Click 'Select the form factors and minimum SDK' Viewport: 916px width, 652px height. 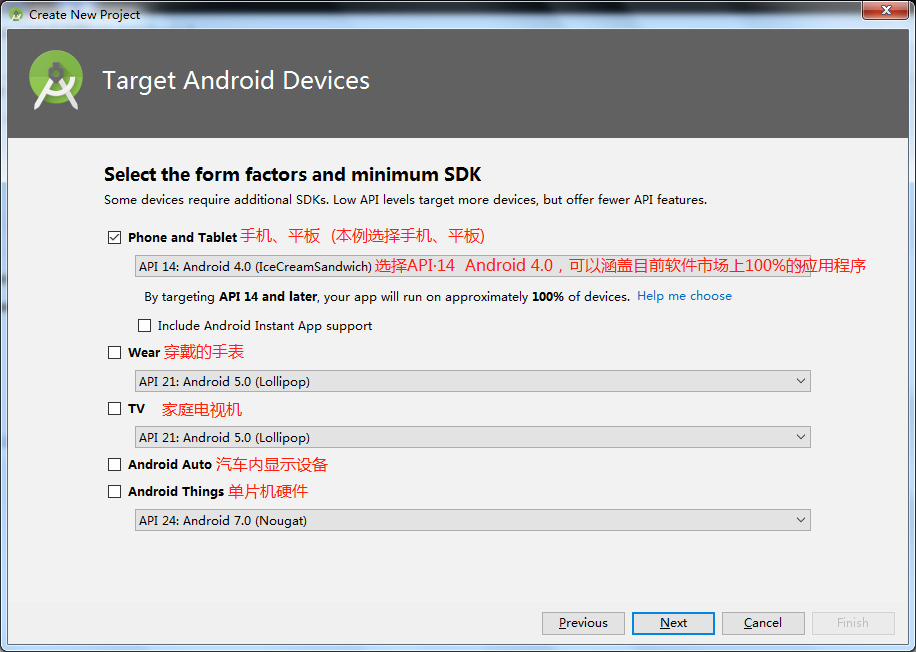tap(293, 174)
